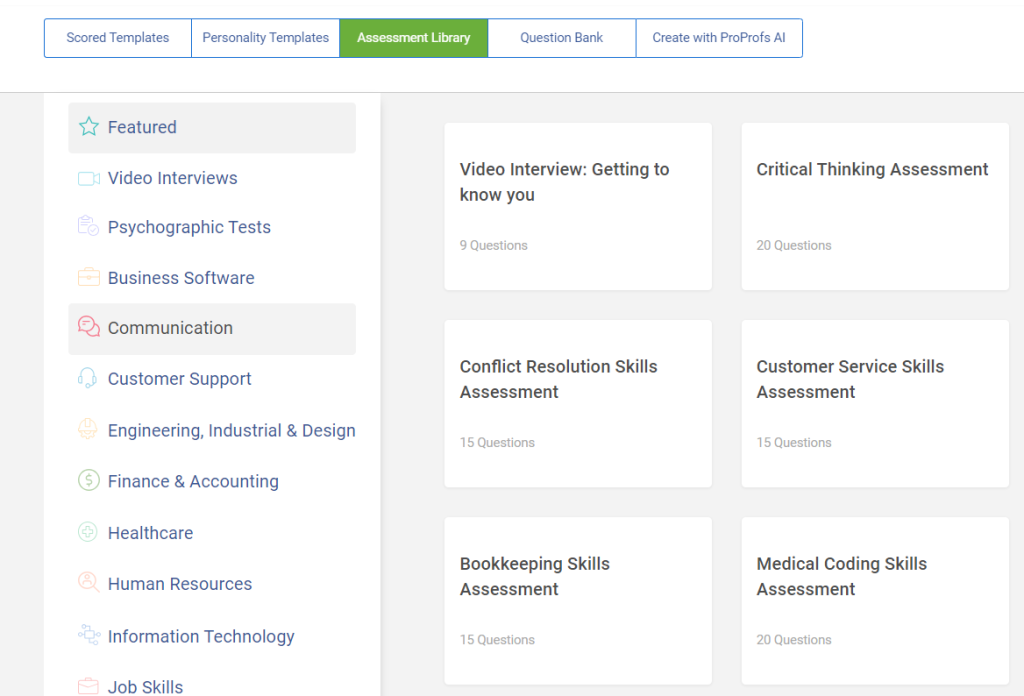Image resolution: width=1024 pixels, height=696 pixels.
Task: Click the Communication chat bubbles icon
Action: tap(89, 328)
